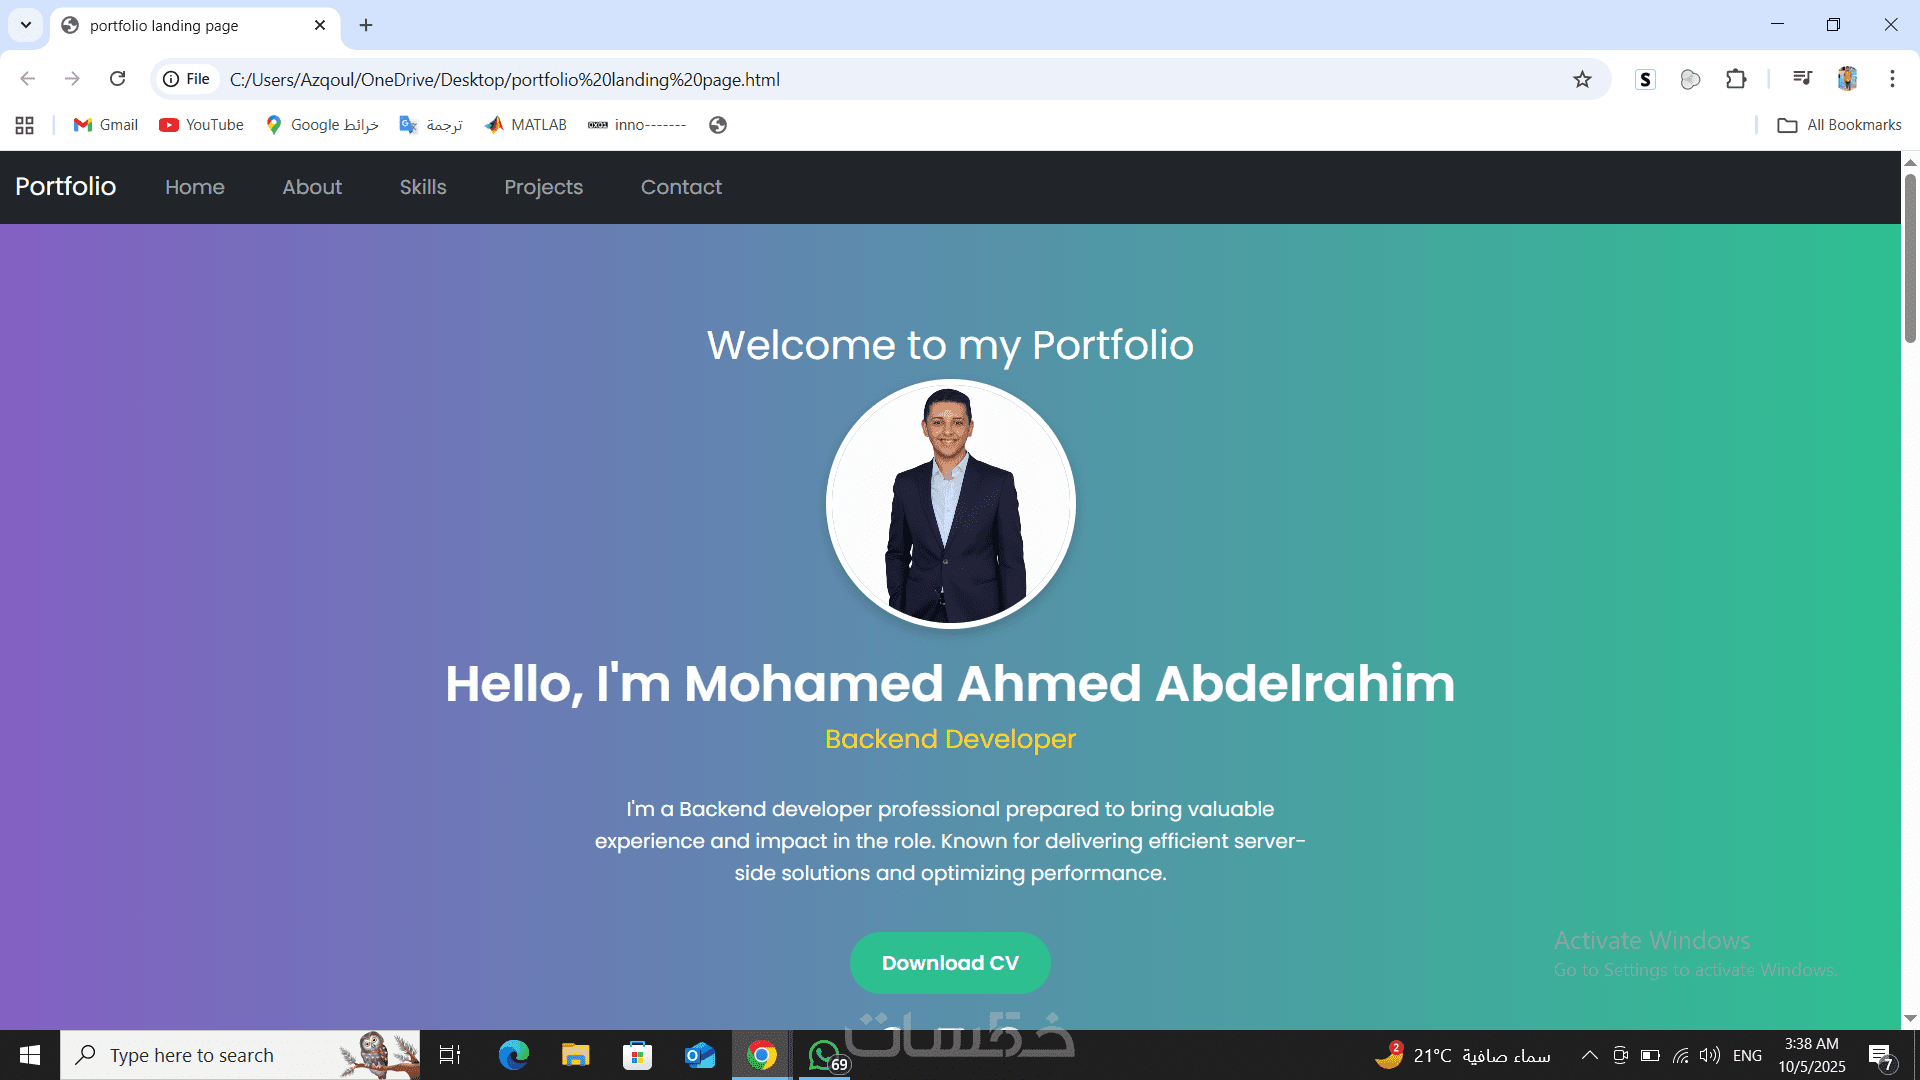The height and width of the screenshot is (1080, 1920).
Task: Go to the Projects section
Action: click(x=543, y=187)
